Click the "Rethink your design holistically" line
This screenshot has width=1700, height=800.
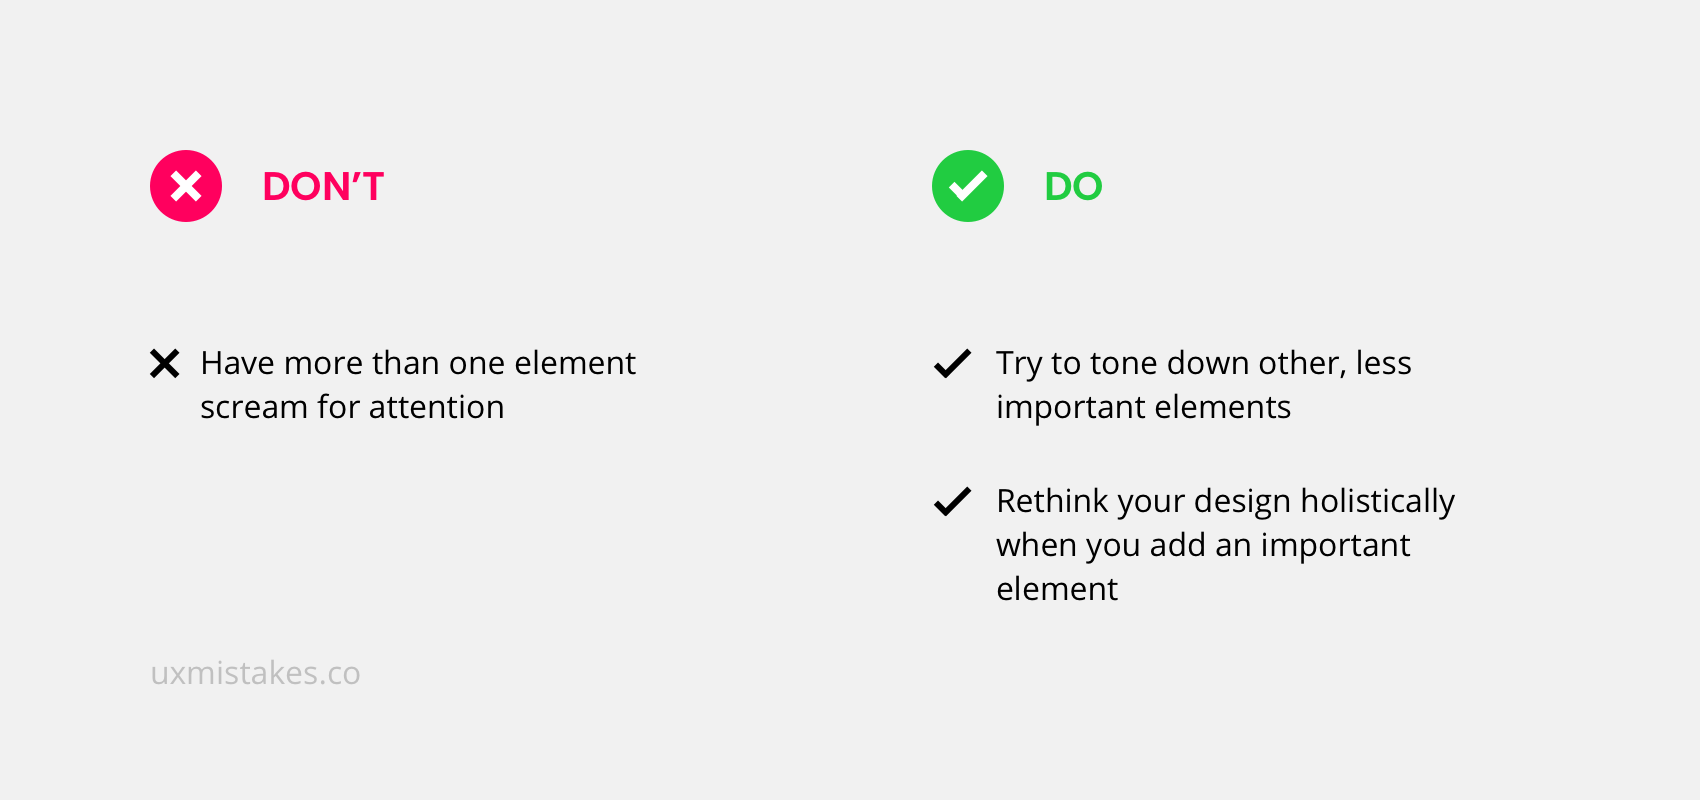[1225, 501]
